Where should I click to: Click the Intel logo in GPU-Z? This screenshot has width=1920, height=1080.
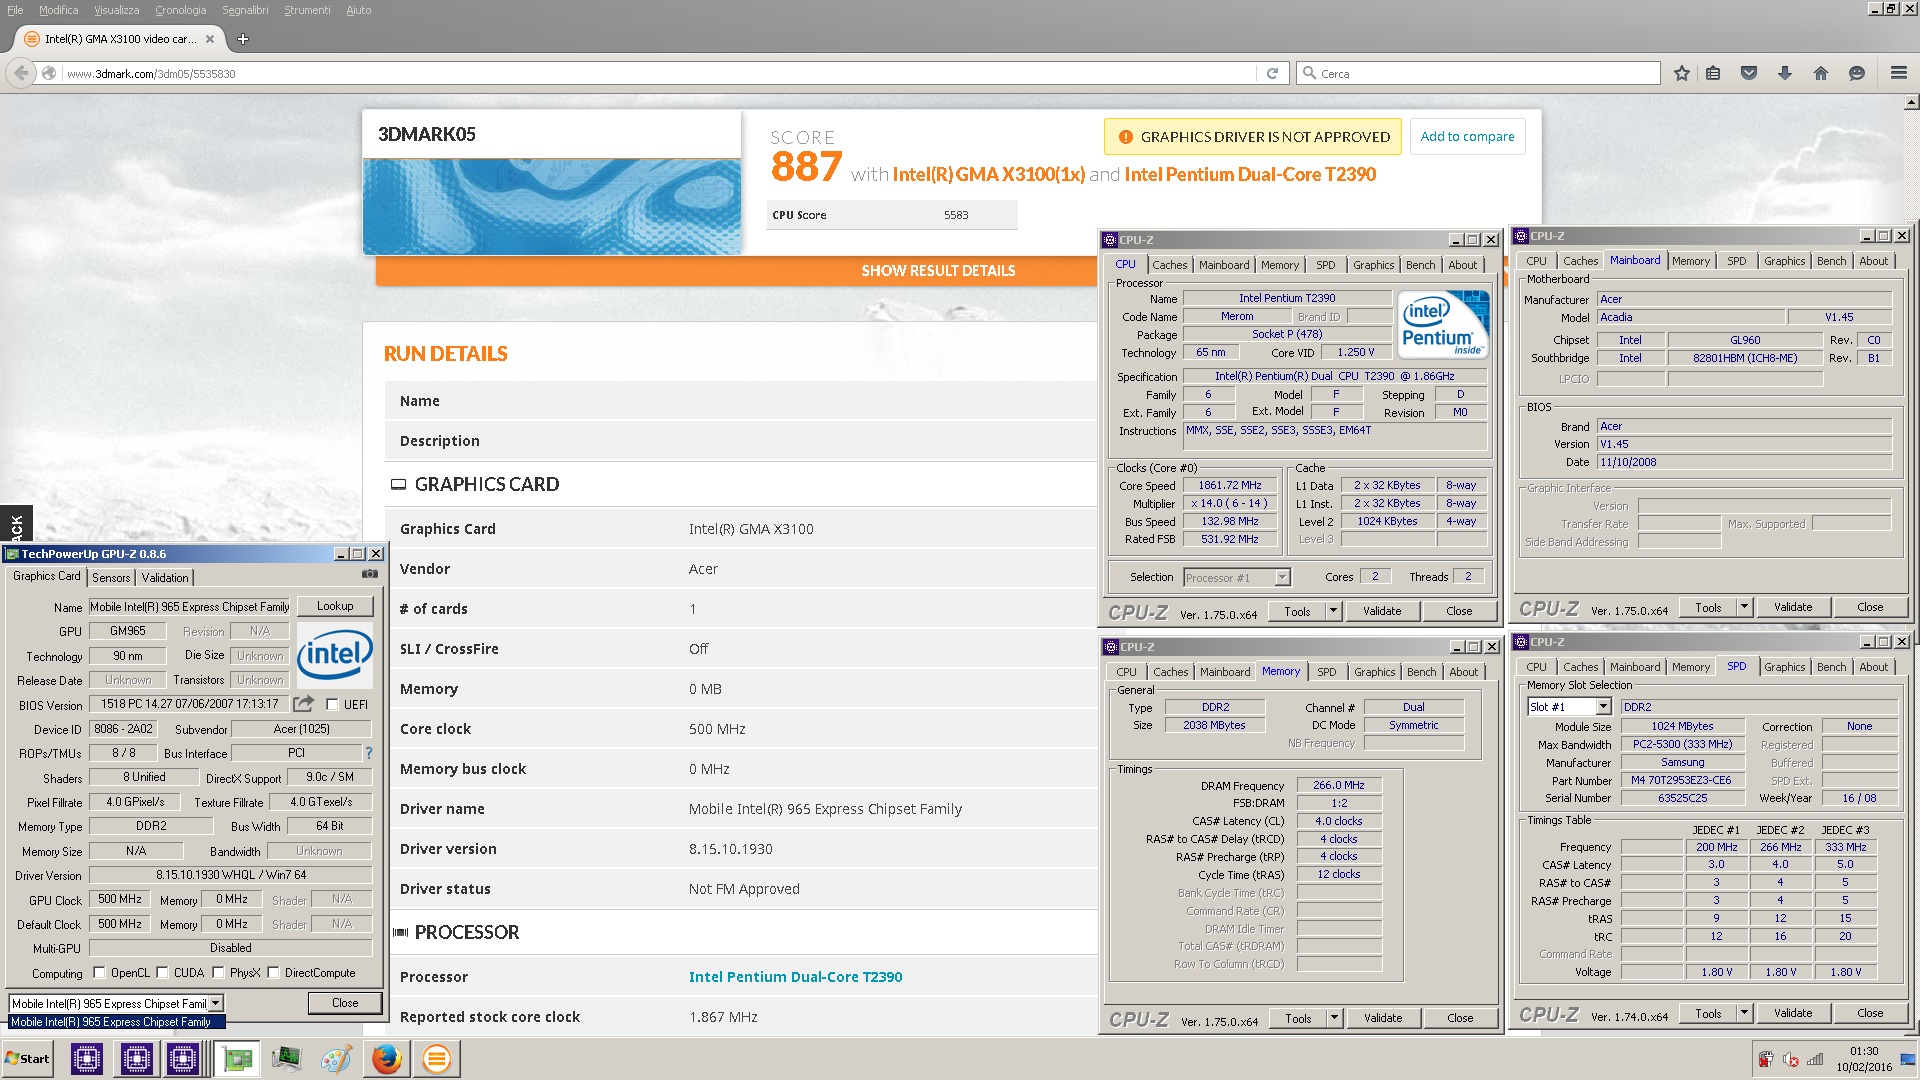click(335, 654)
